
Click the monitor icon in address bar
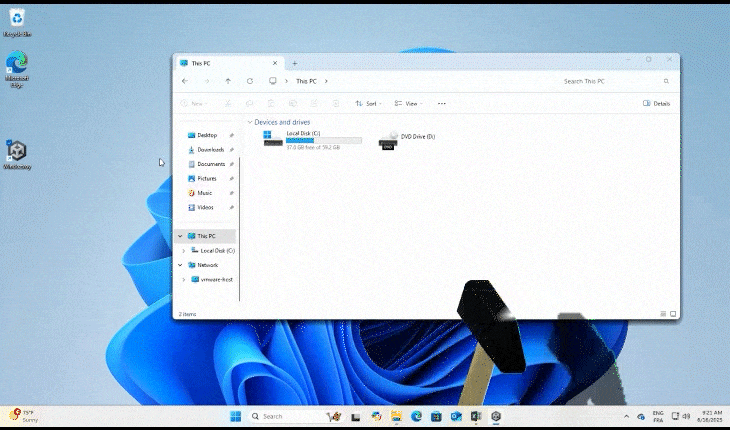coord(273,81)
